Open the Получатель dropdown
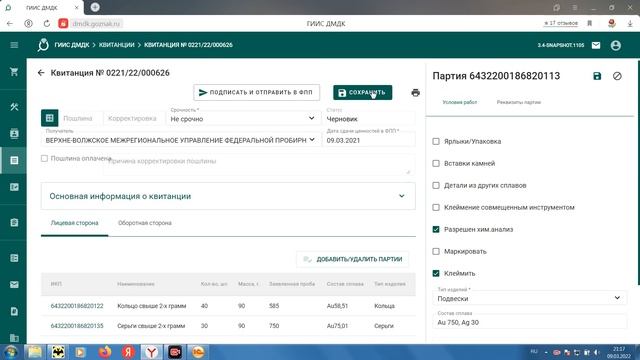The image size is (640, 360). (x=180, y=140)
